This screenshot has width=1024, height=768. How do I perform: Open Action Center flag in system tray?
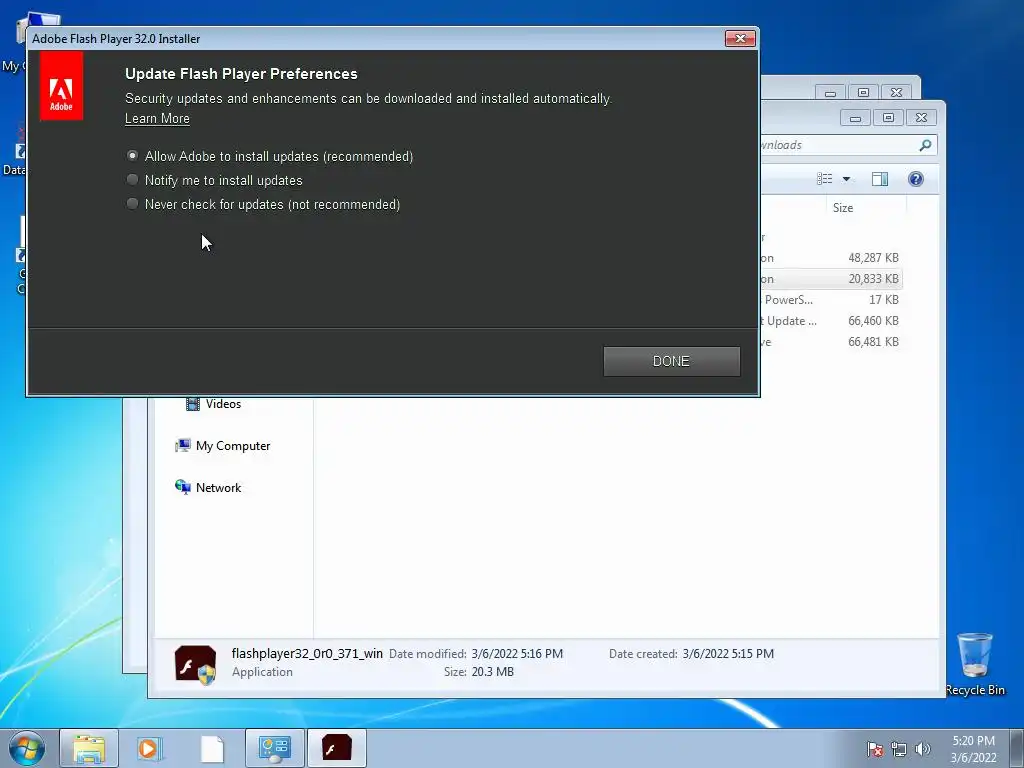874,749
